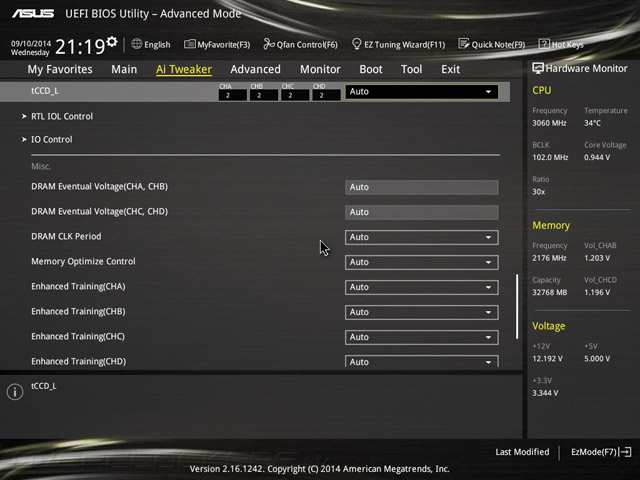Click the CHB value box for tCCD_L

tap(264, 95)
